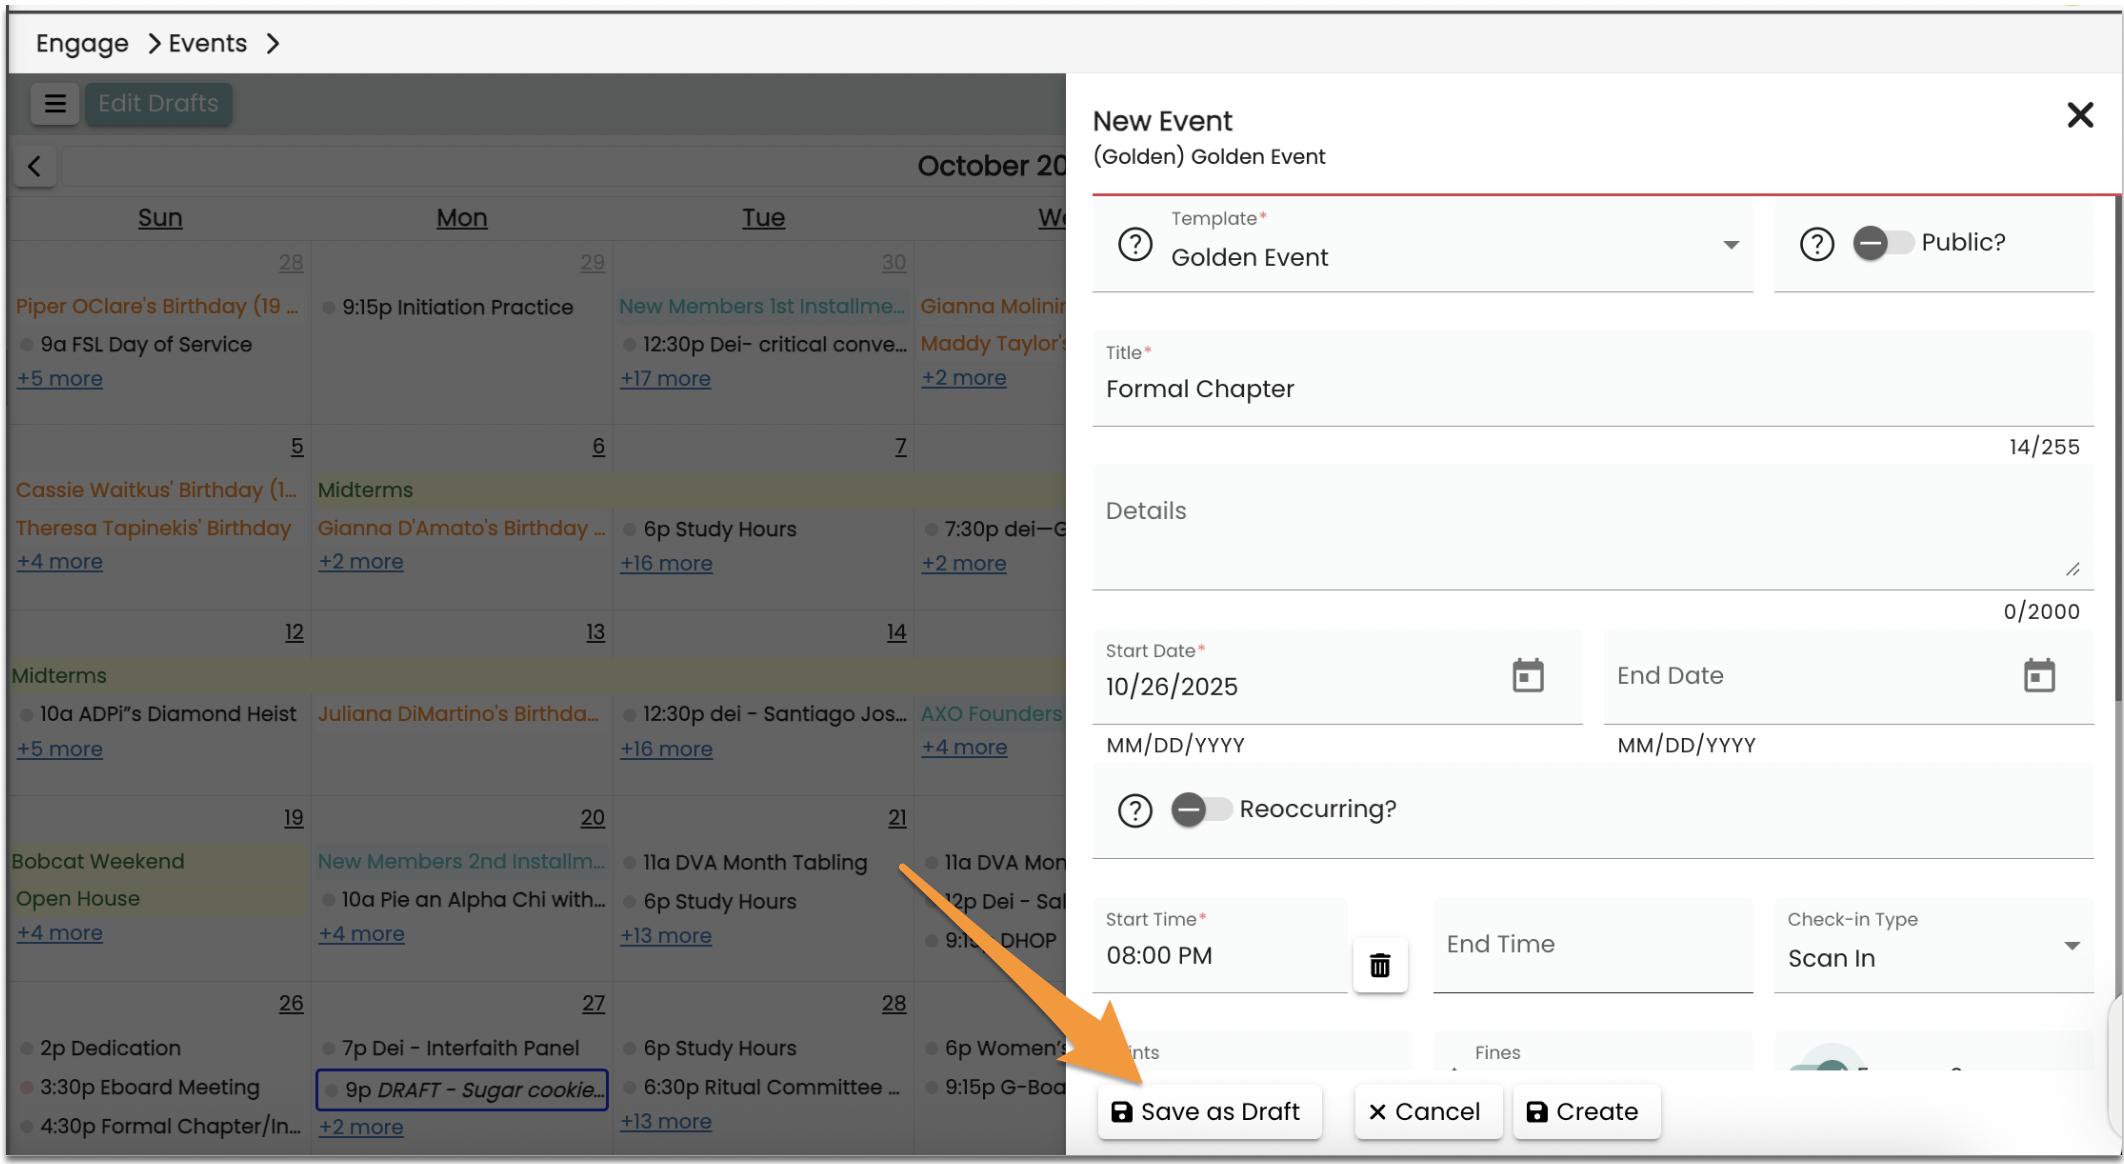The width and height of the screenshot is (2124, 1164).
Task: Open the End Date calendar picker
Action: point(2038,676)
